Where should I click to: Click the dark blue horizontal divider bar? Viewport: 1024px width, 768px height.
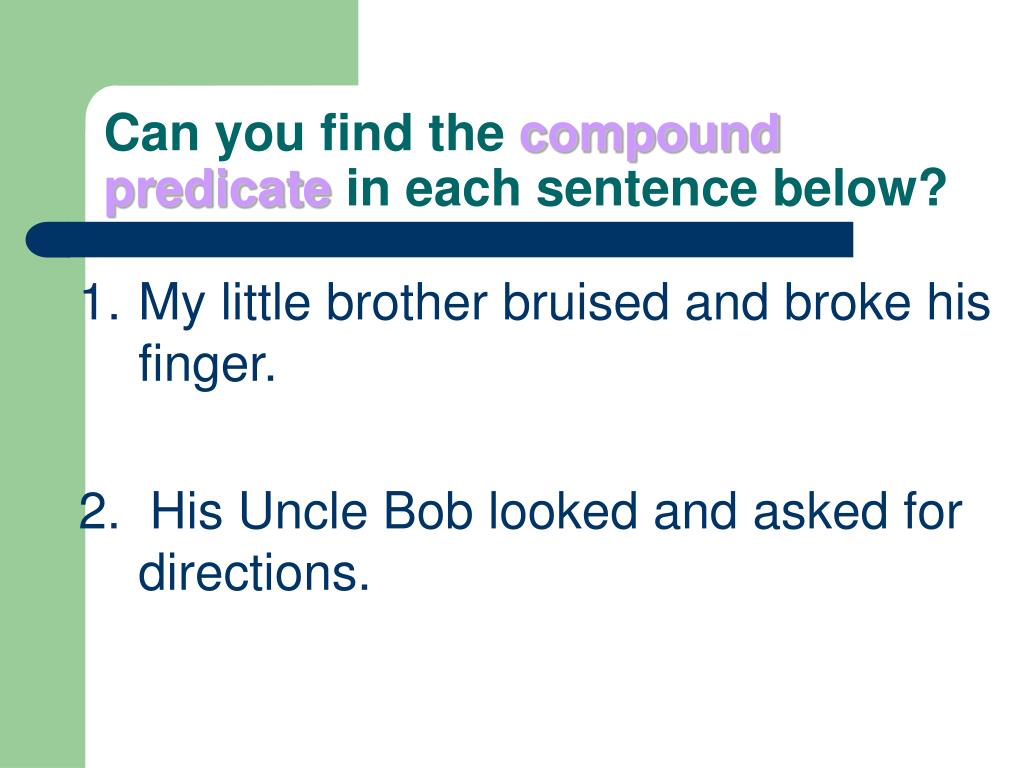[x=439, y=239]
